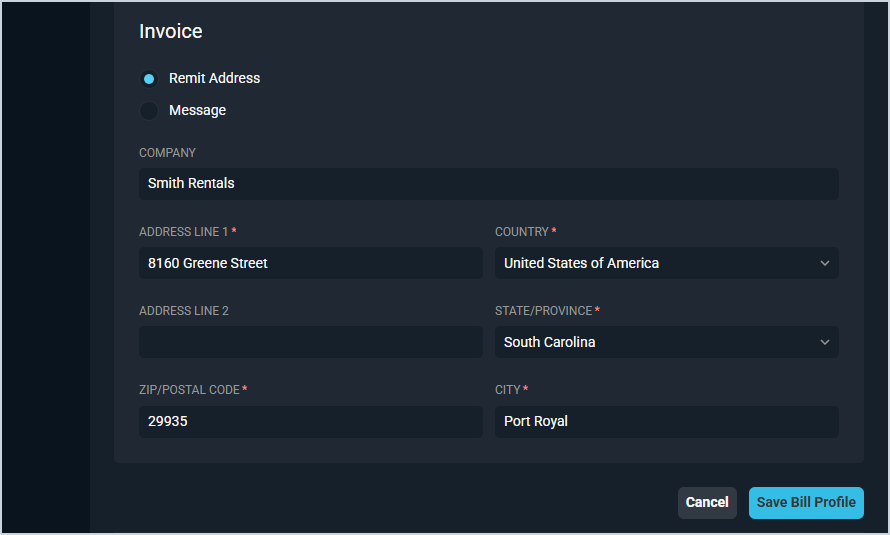Click the chevron arrow on State/Province selector
Image resolution: width=890 pixels, height=535 pixels.
click(825, 342)
